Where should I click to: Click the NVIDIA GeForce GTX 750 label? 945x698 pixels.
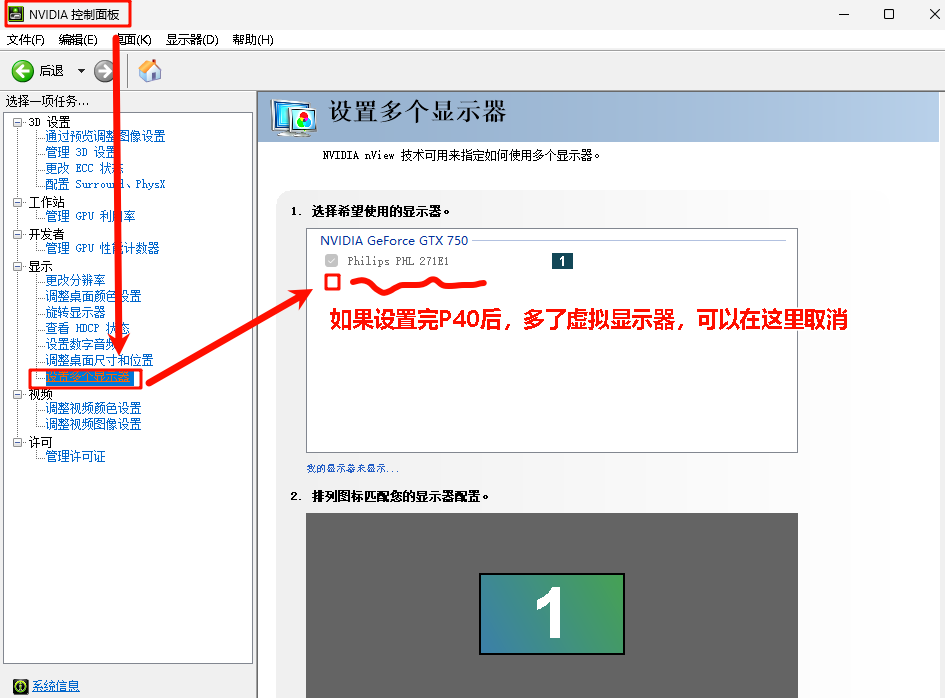tap(394, 241)
